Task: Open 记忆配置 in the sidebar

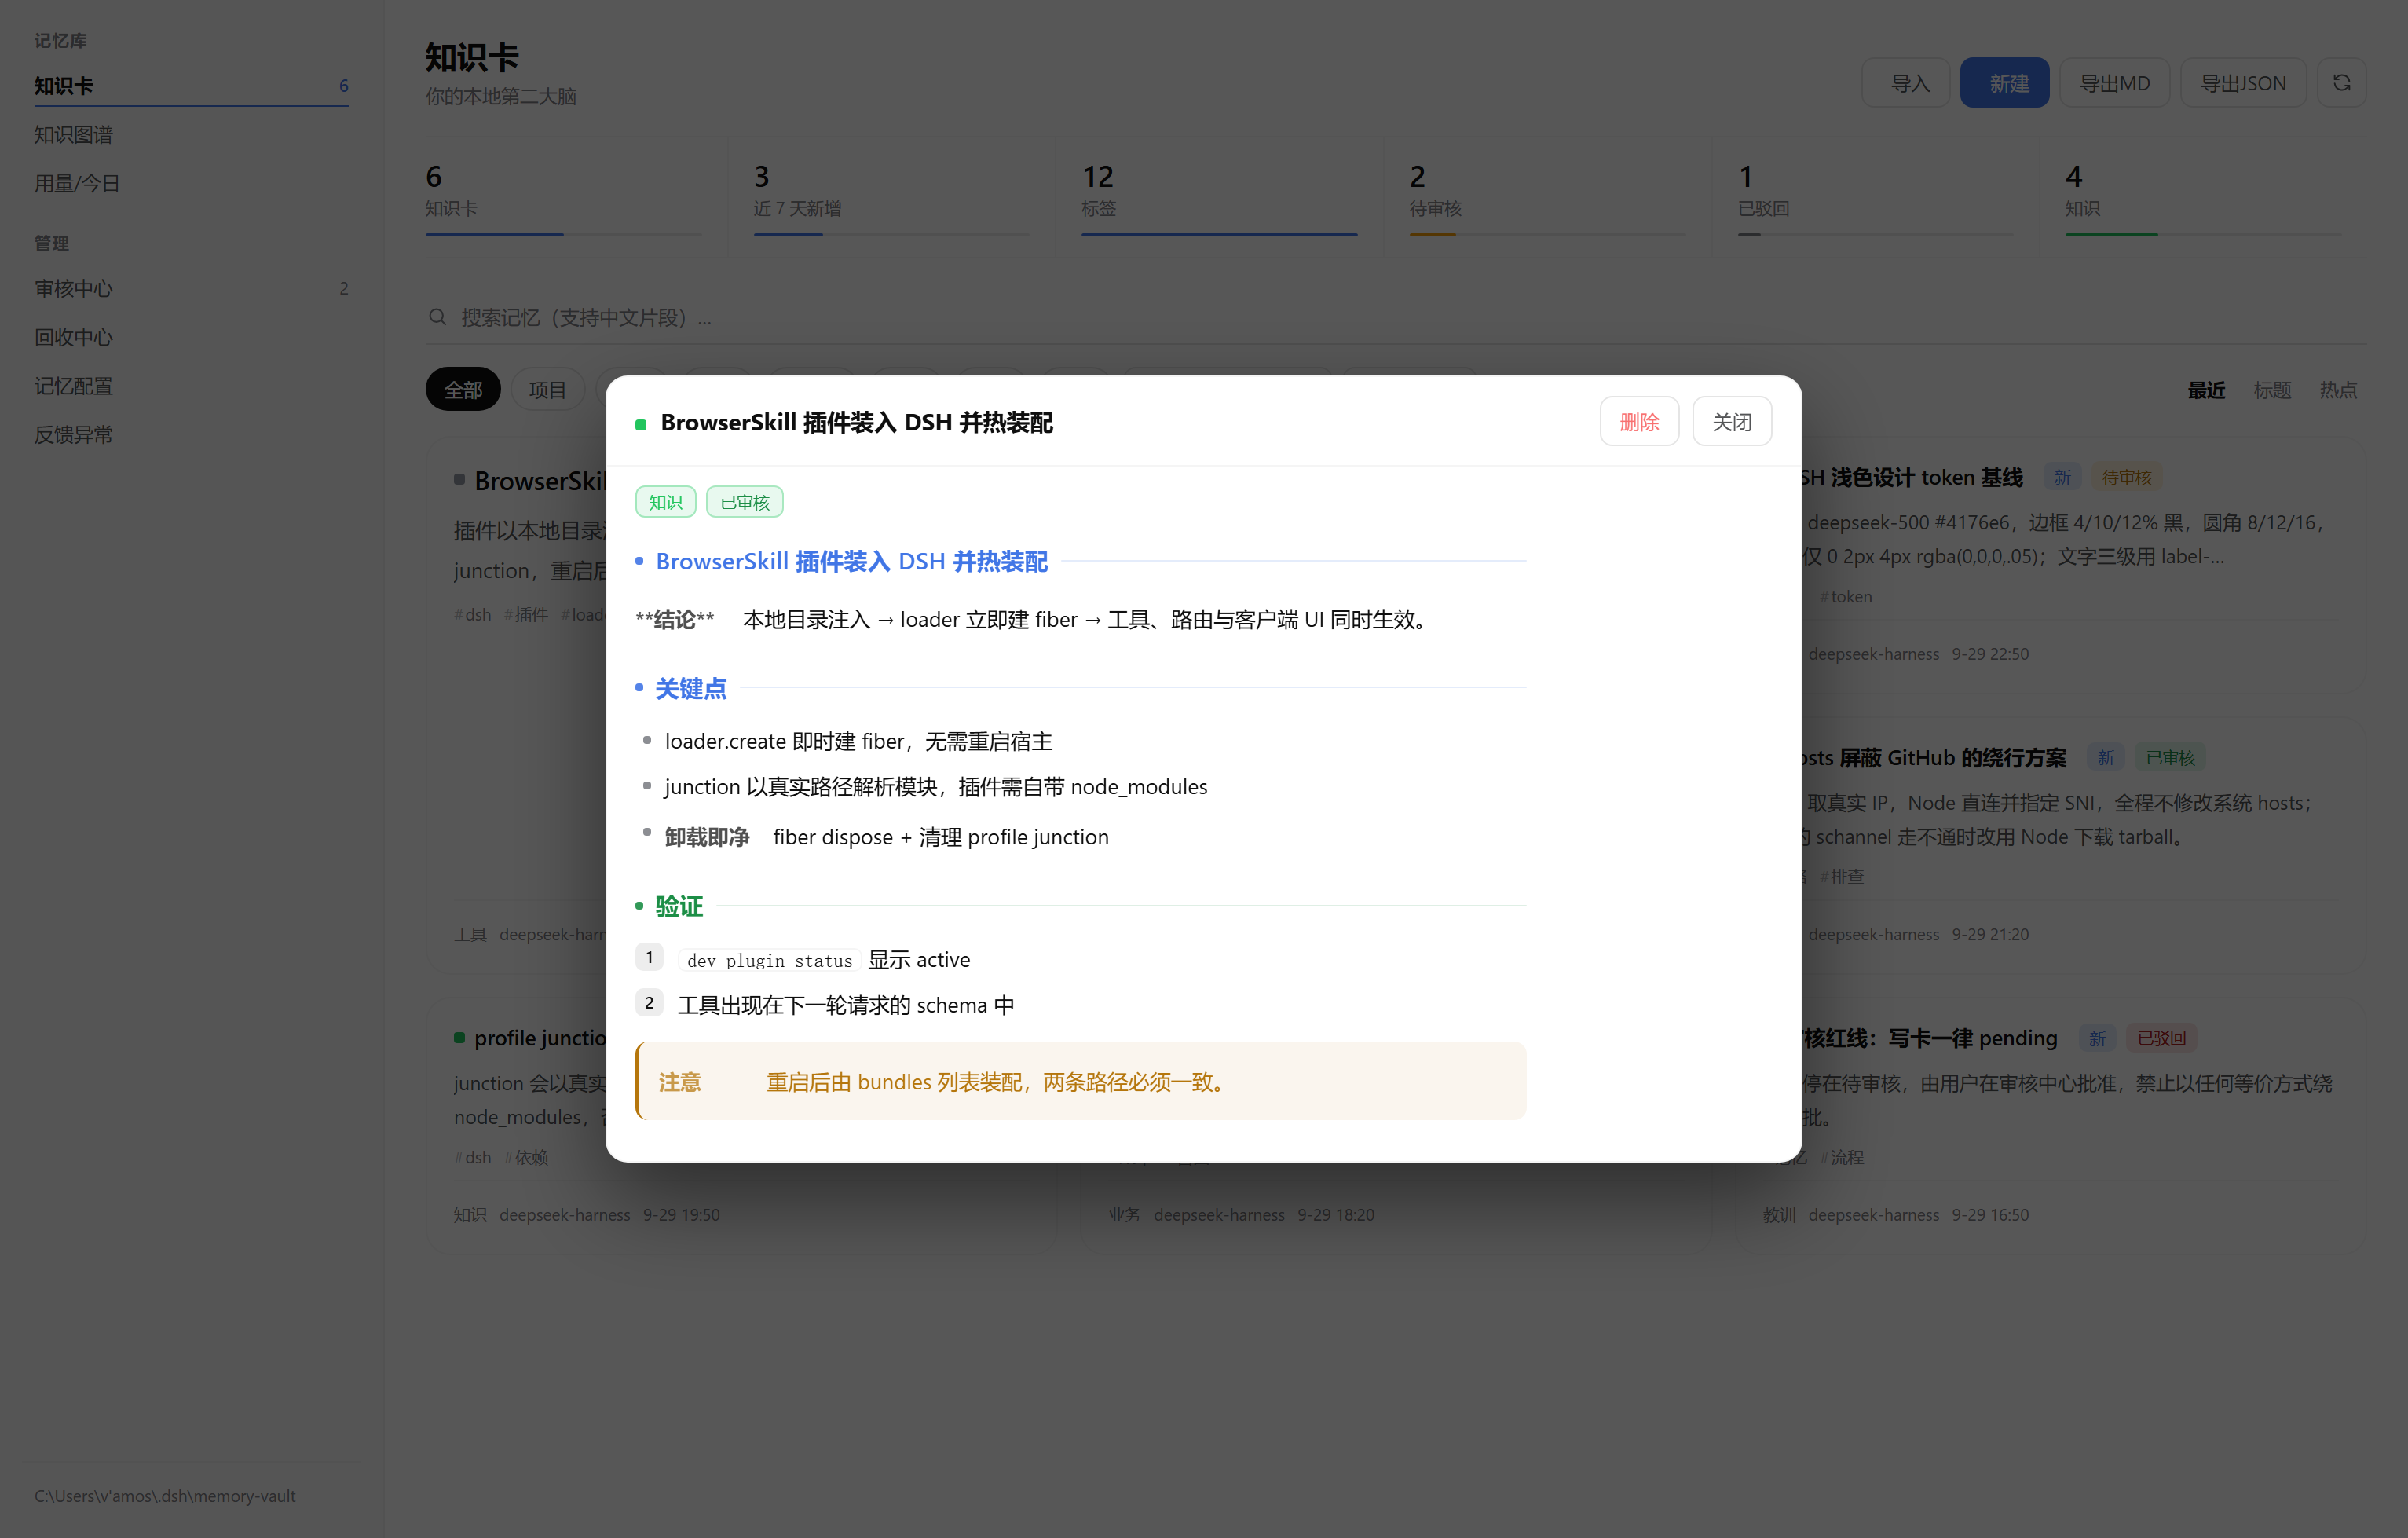Action: click(191, 386)
